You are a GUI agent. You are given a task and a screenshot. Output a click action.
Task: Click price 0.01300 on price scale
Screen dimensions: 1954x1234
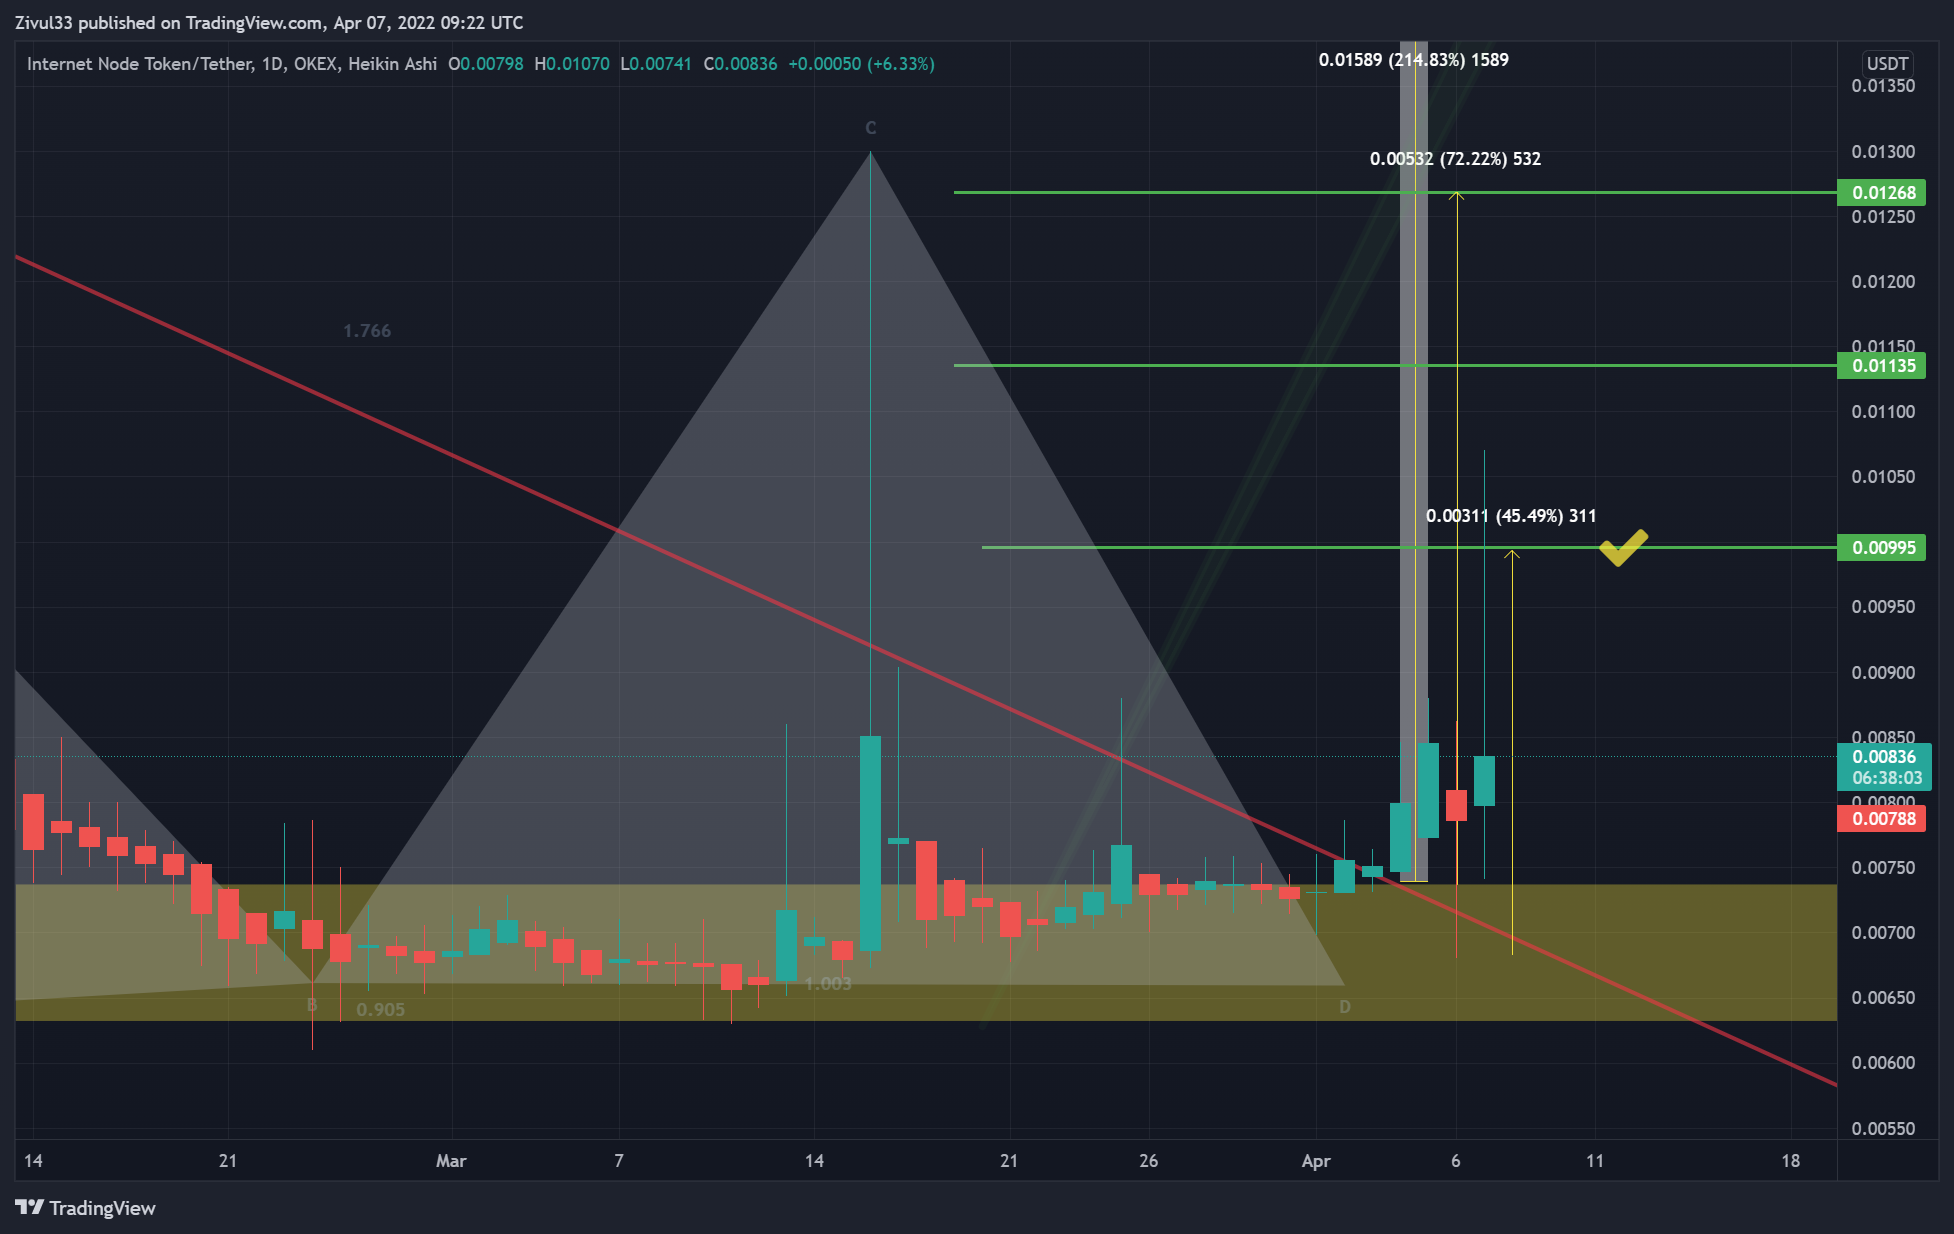coord(1883,152)
